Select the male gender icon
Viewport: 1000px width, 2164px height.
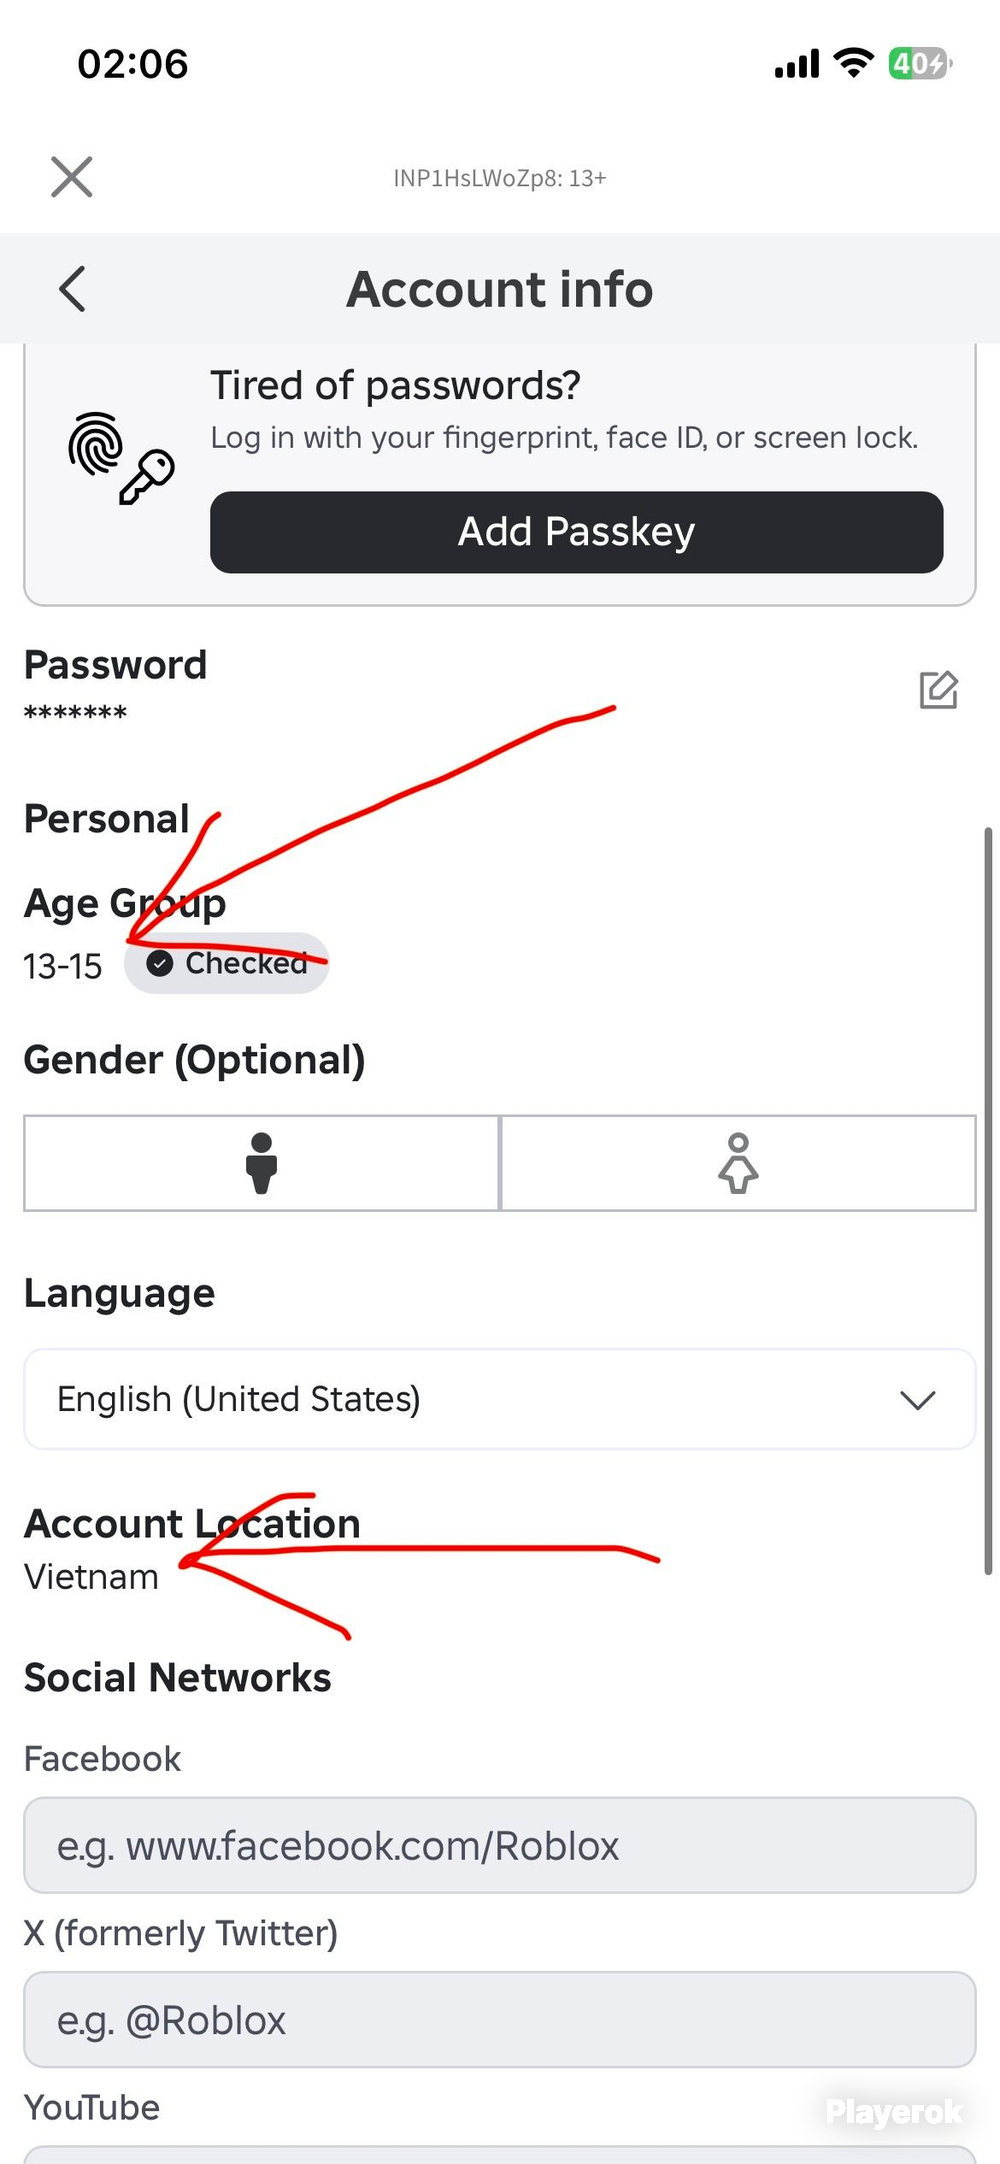(x=262, y=1163)
